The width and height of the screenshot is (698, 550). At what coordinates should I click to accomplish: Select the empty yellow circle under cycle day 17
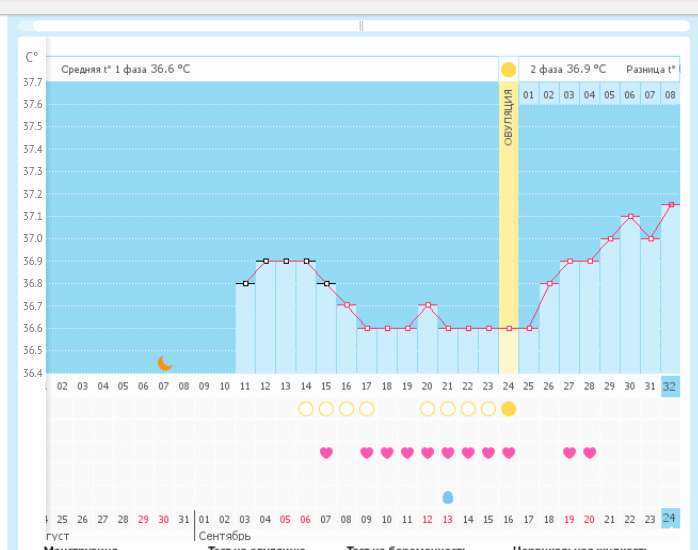[x=367, y=408]
